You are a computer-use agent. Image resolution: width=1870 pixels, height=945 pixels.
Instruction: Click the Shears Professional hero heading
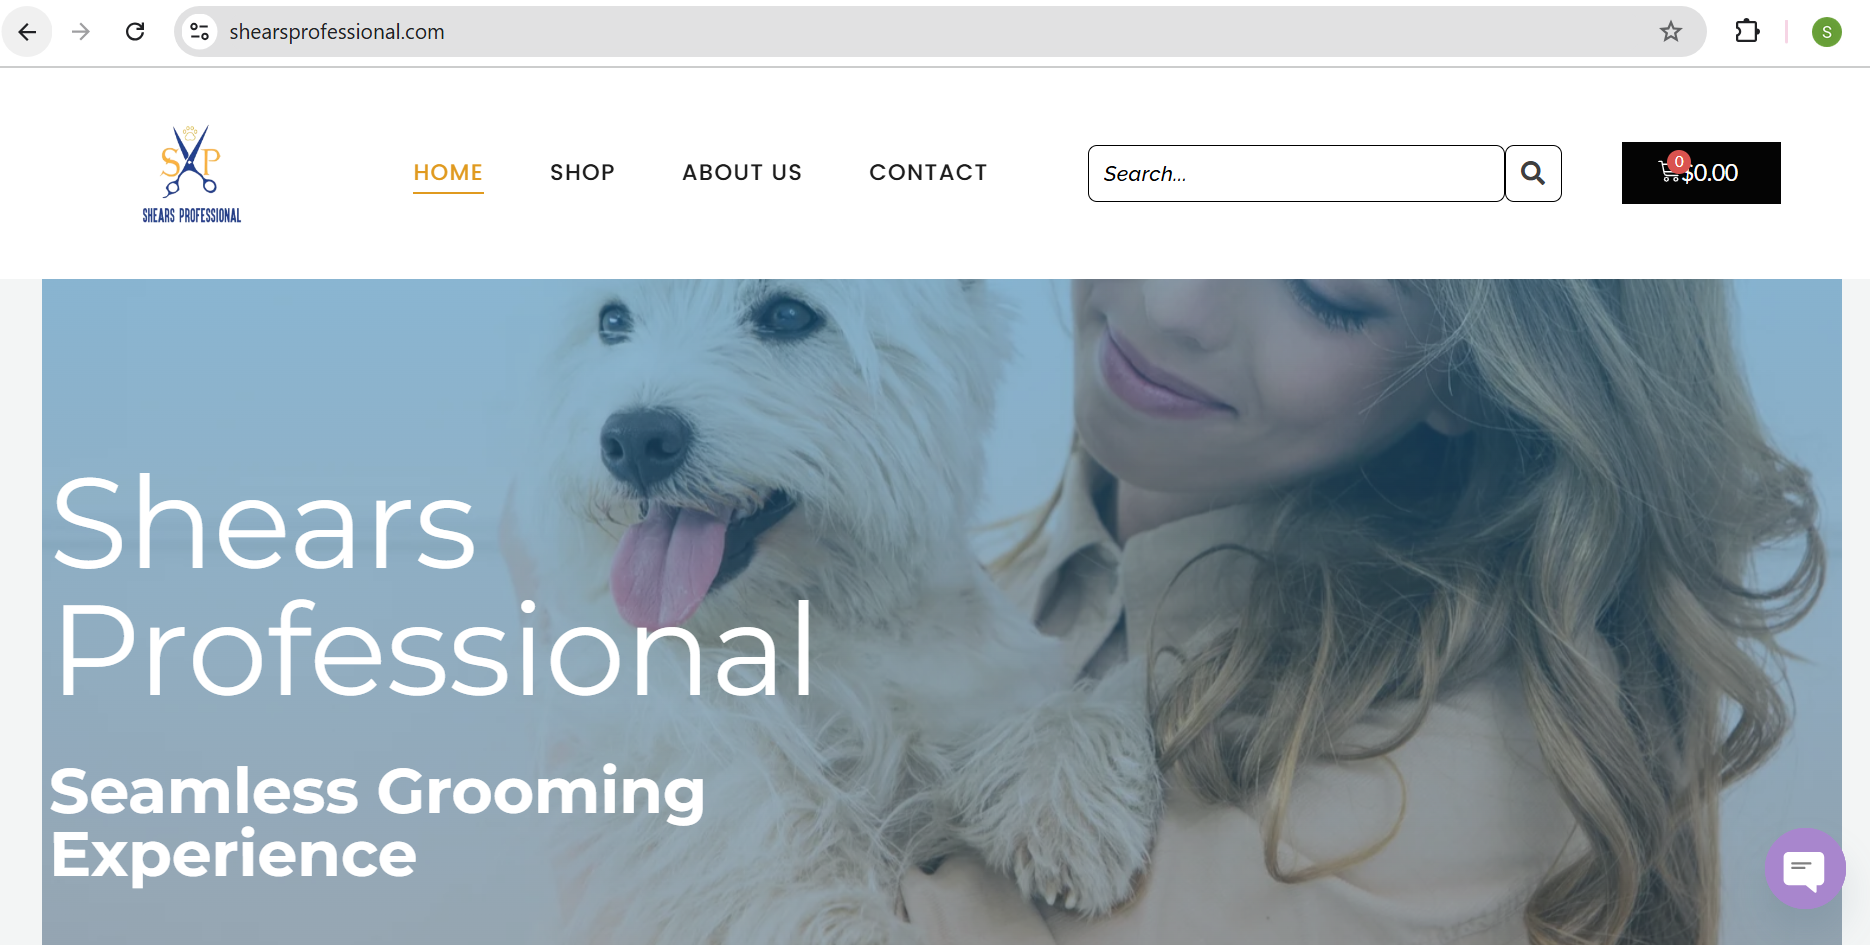pyautogui.click(x=433, y=585)
